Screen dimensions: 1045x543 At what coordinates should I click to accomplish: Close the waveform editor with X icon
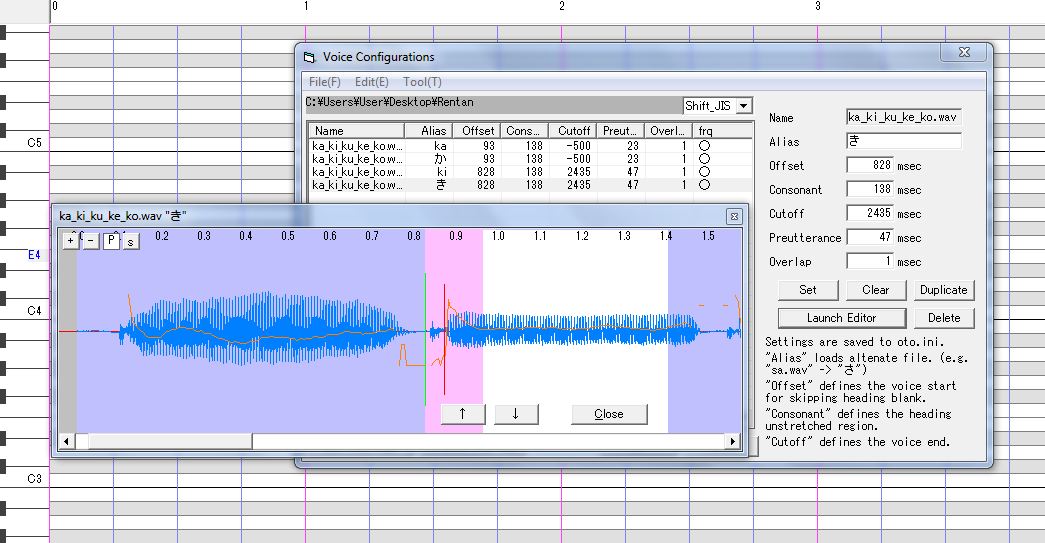[734, 216]
